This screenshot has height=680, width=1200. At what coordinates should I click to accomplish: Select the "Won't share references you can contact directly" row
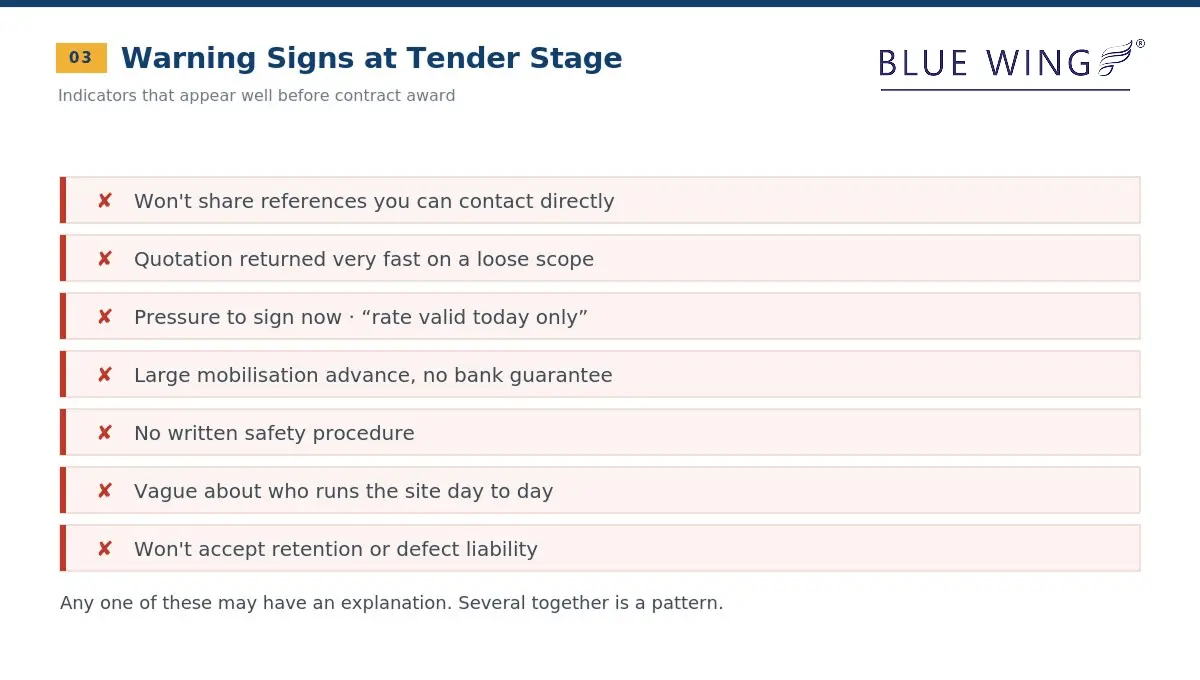[600, 200]
